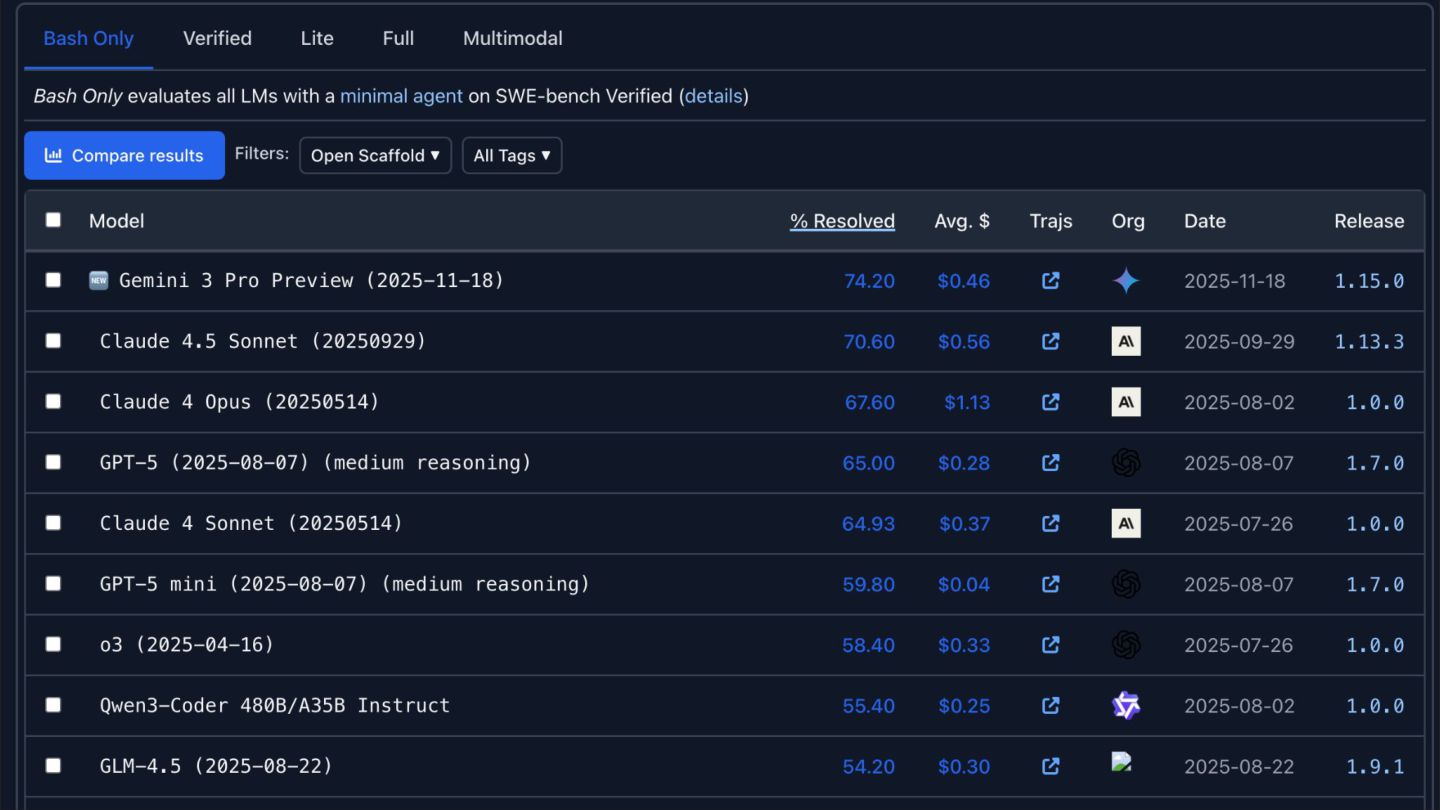1440x810 pixels.
Task: Switch to the Full tab
Action: (x=398, y=38)
